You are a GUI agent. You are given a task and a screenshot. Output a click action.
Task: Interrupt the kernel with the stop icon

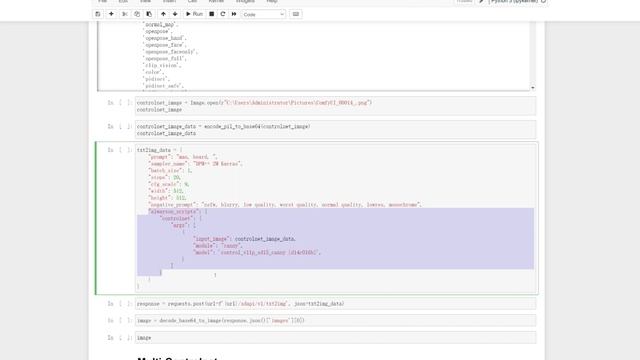tap(211, 14)
